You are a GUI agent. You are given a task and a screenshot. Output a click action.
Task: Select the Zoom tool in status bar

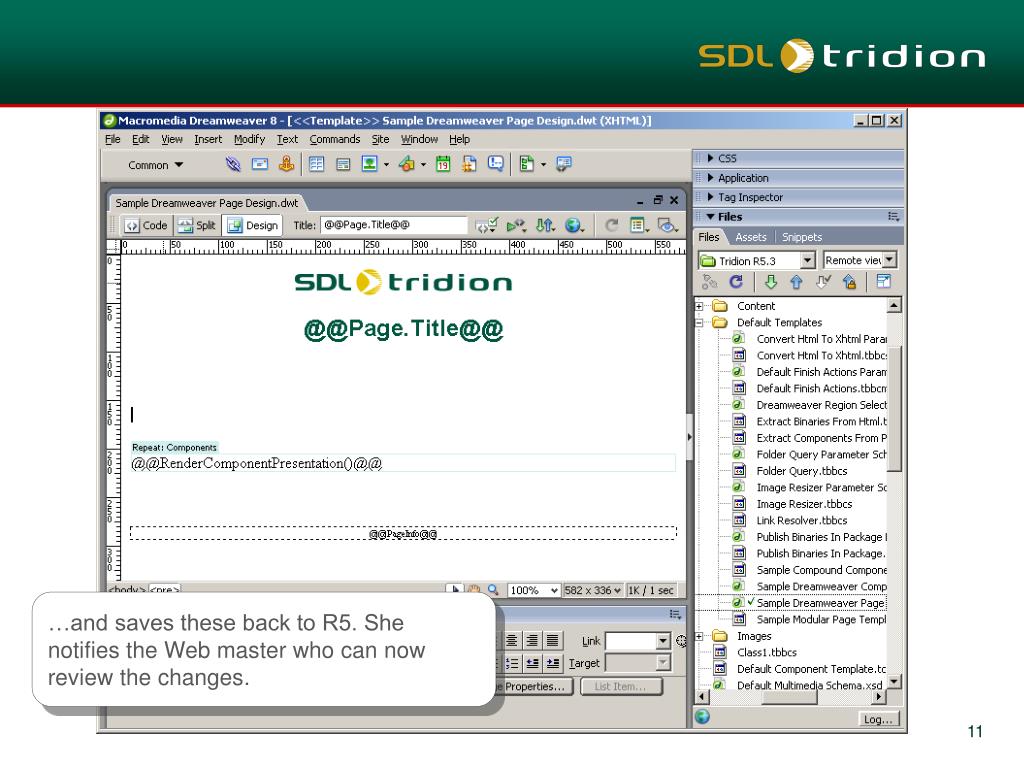point(493,590)
